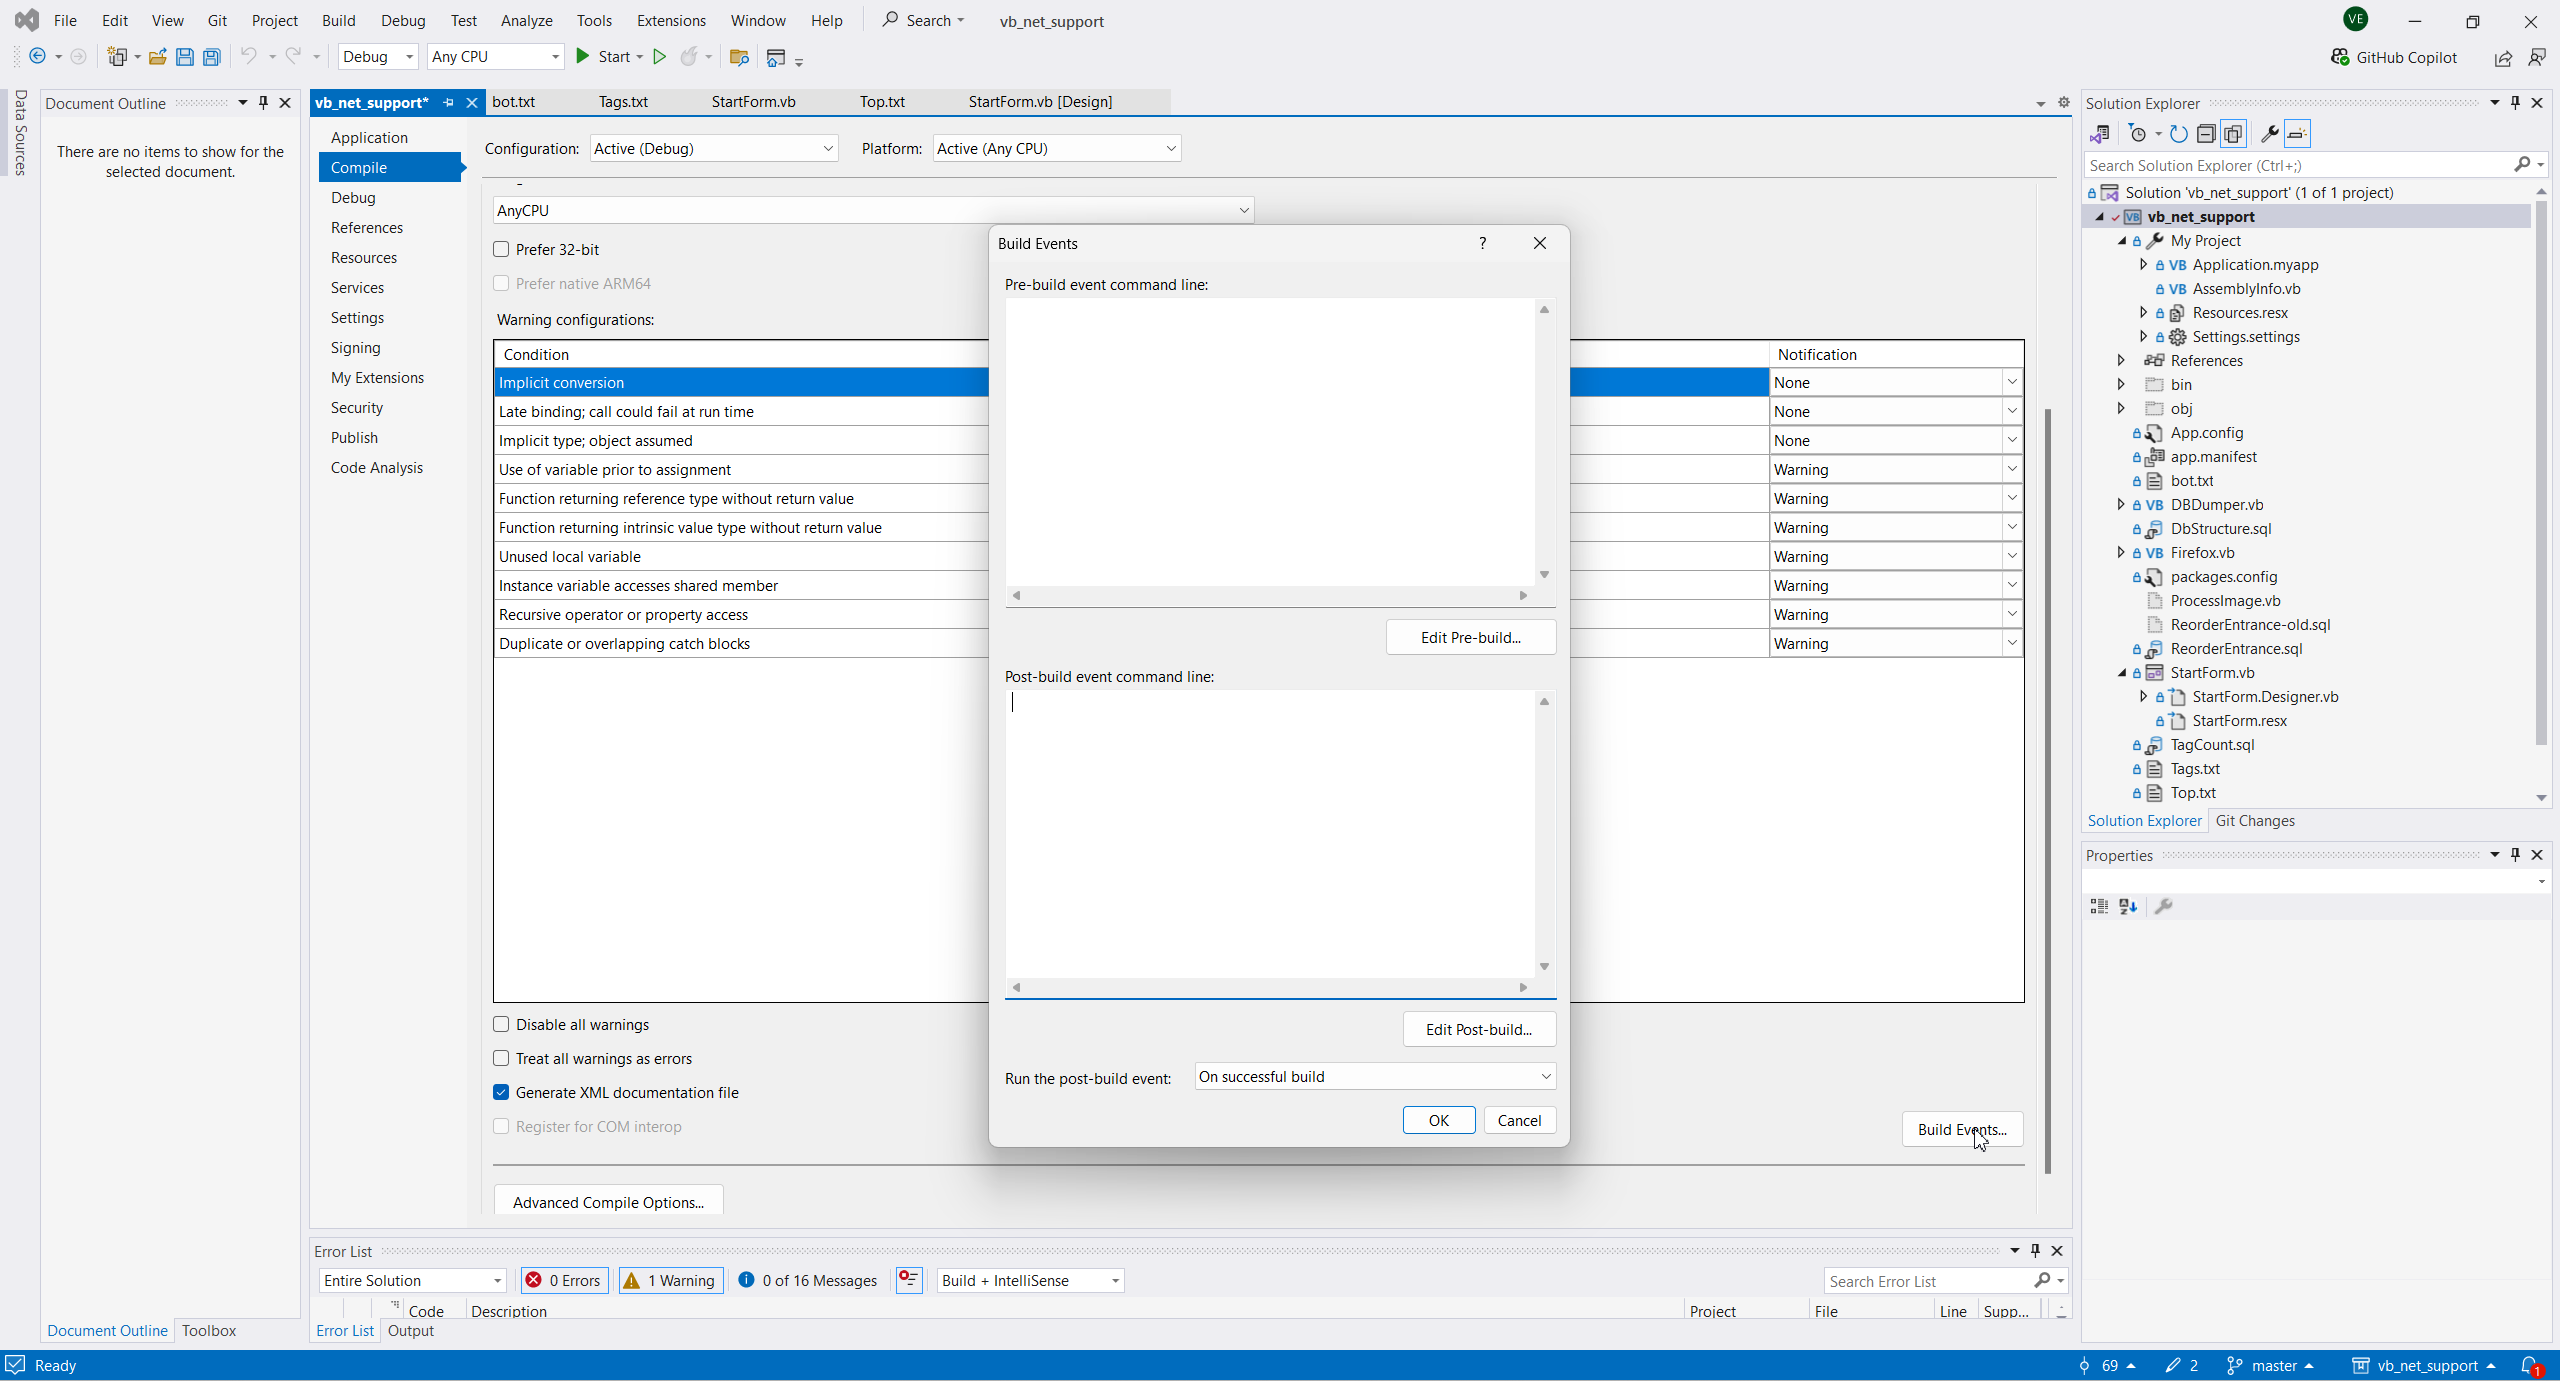Expand the References node in Solution Explorer

point(2121,360)
